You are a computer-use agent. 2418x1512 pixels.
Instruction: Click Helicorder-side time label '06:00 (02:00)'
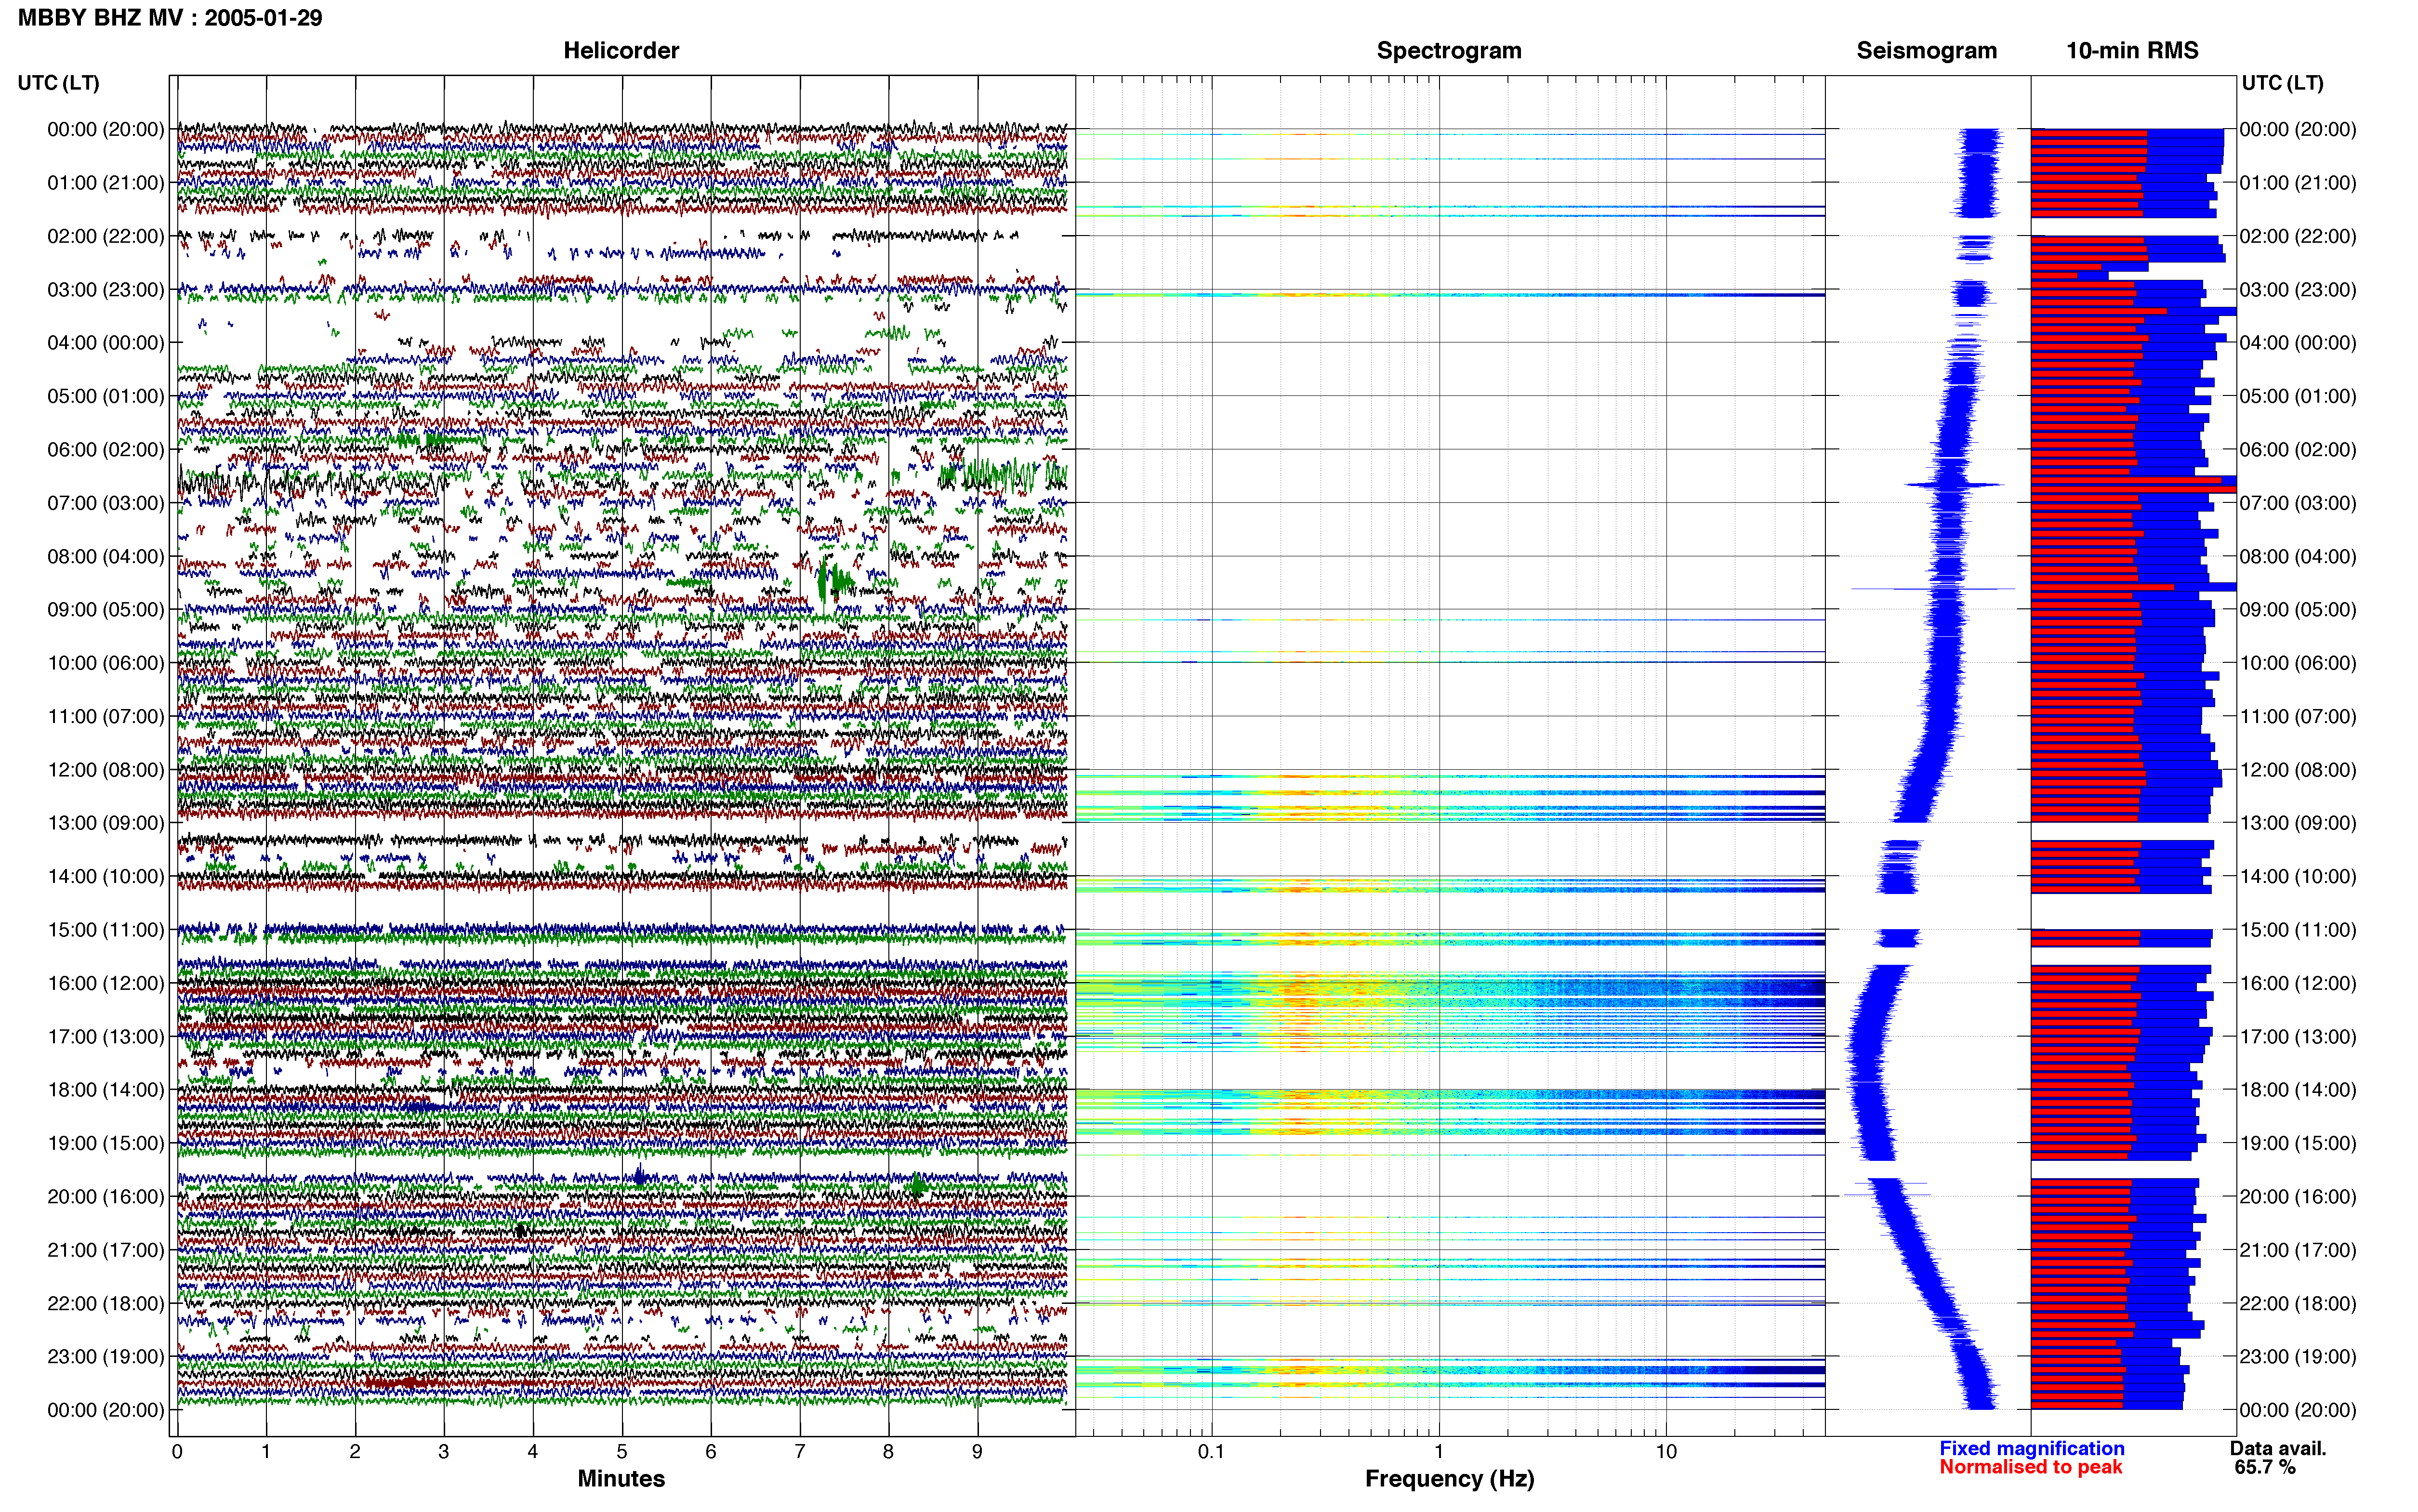click(x=106, y=450)
